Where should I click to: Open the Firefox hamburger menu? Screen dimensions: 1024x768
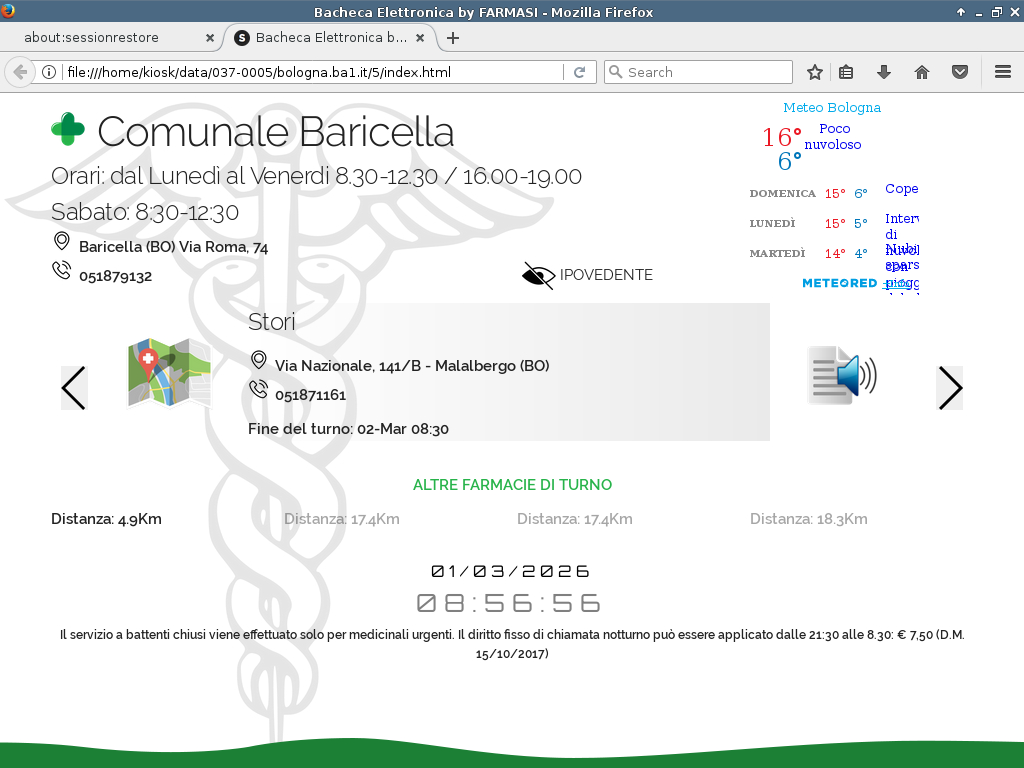pyautogui.click(x=1003, y=72)
